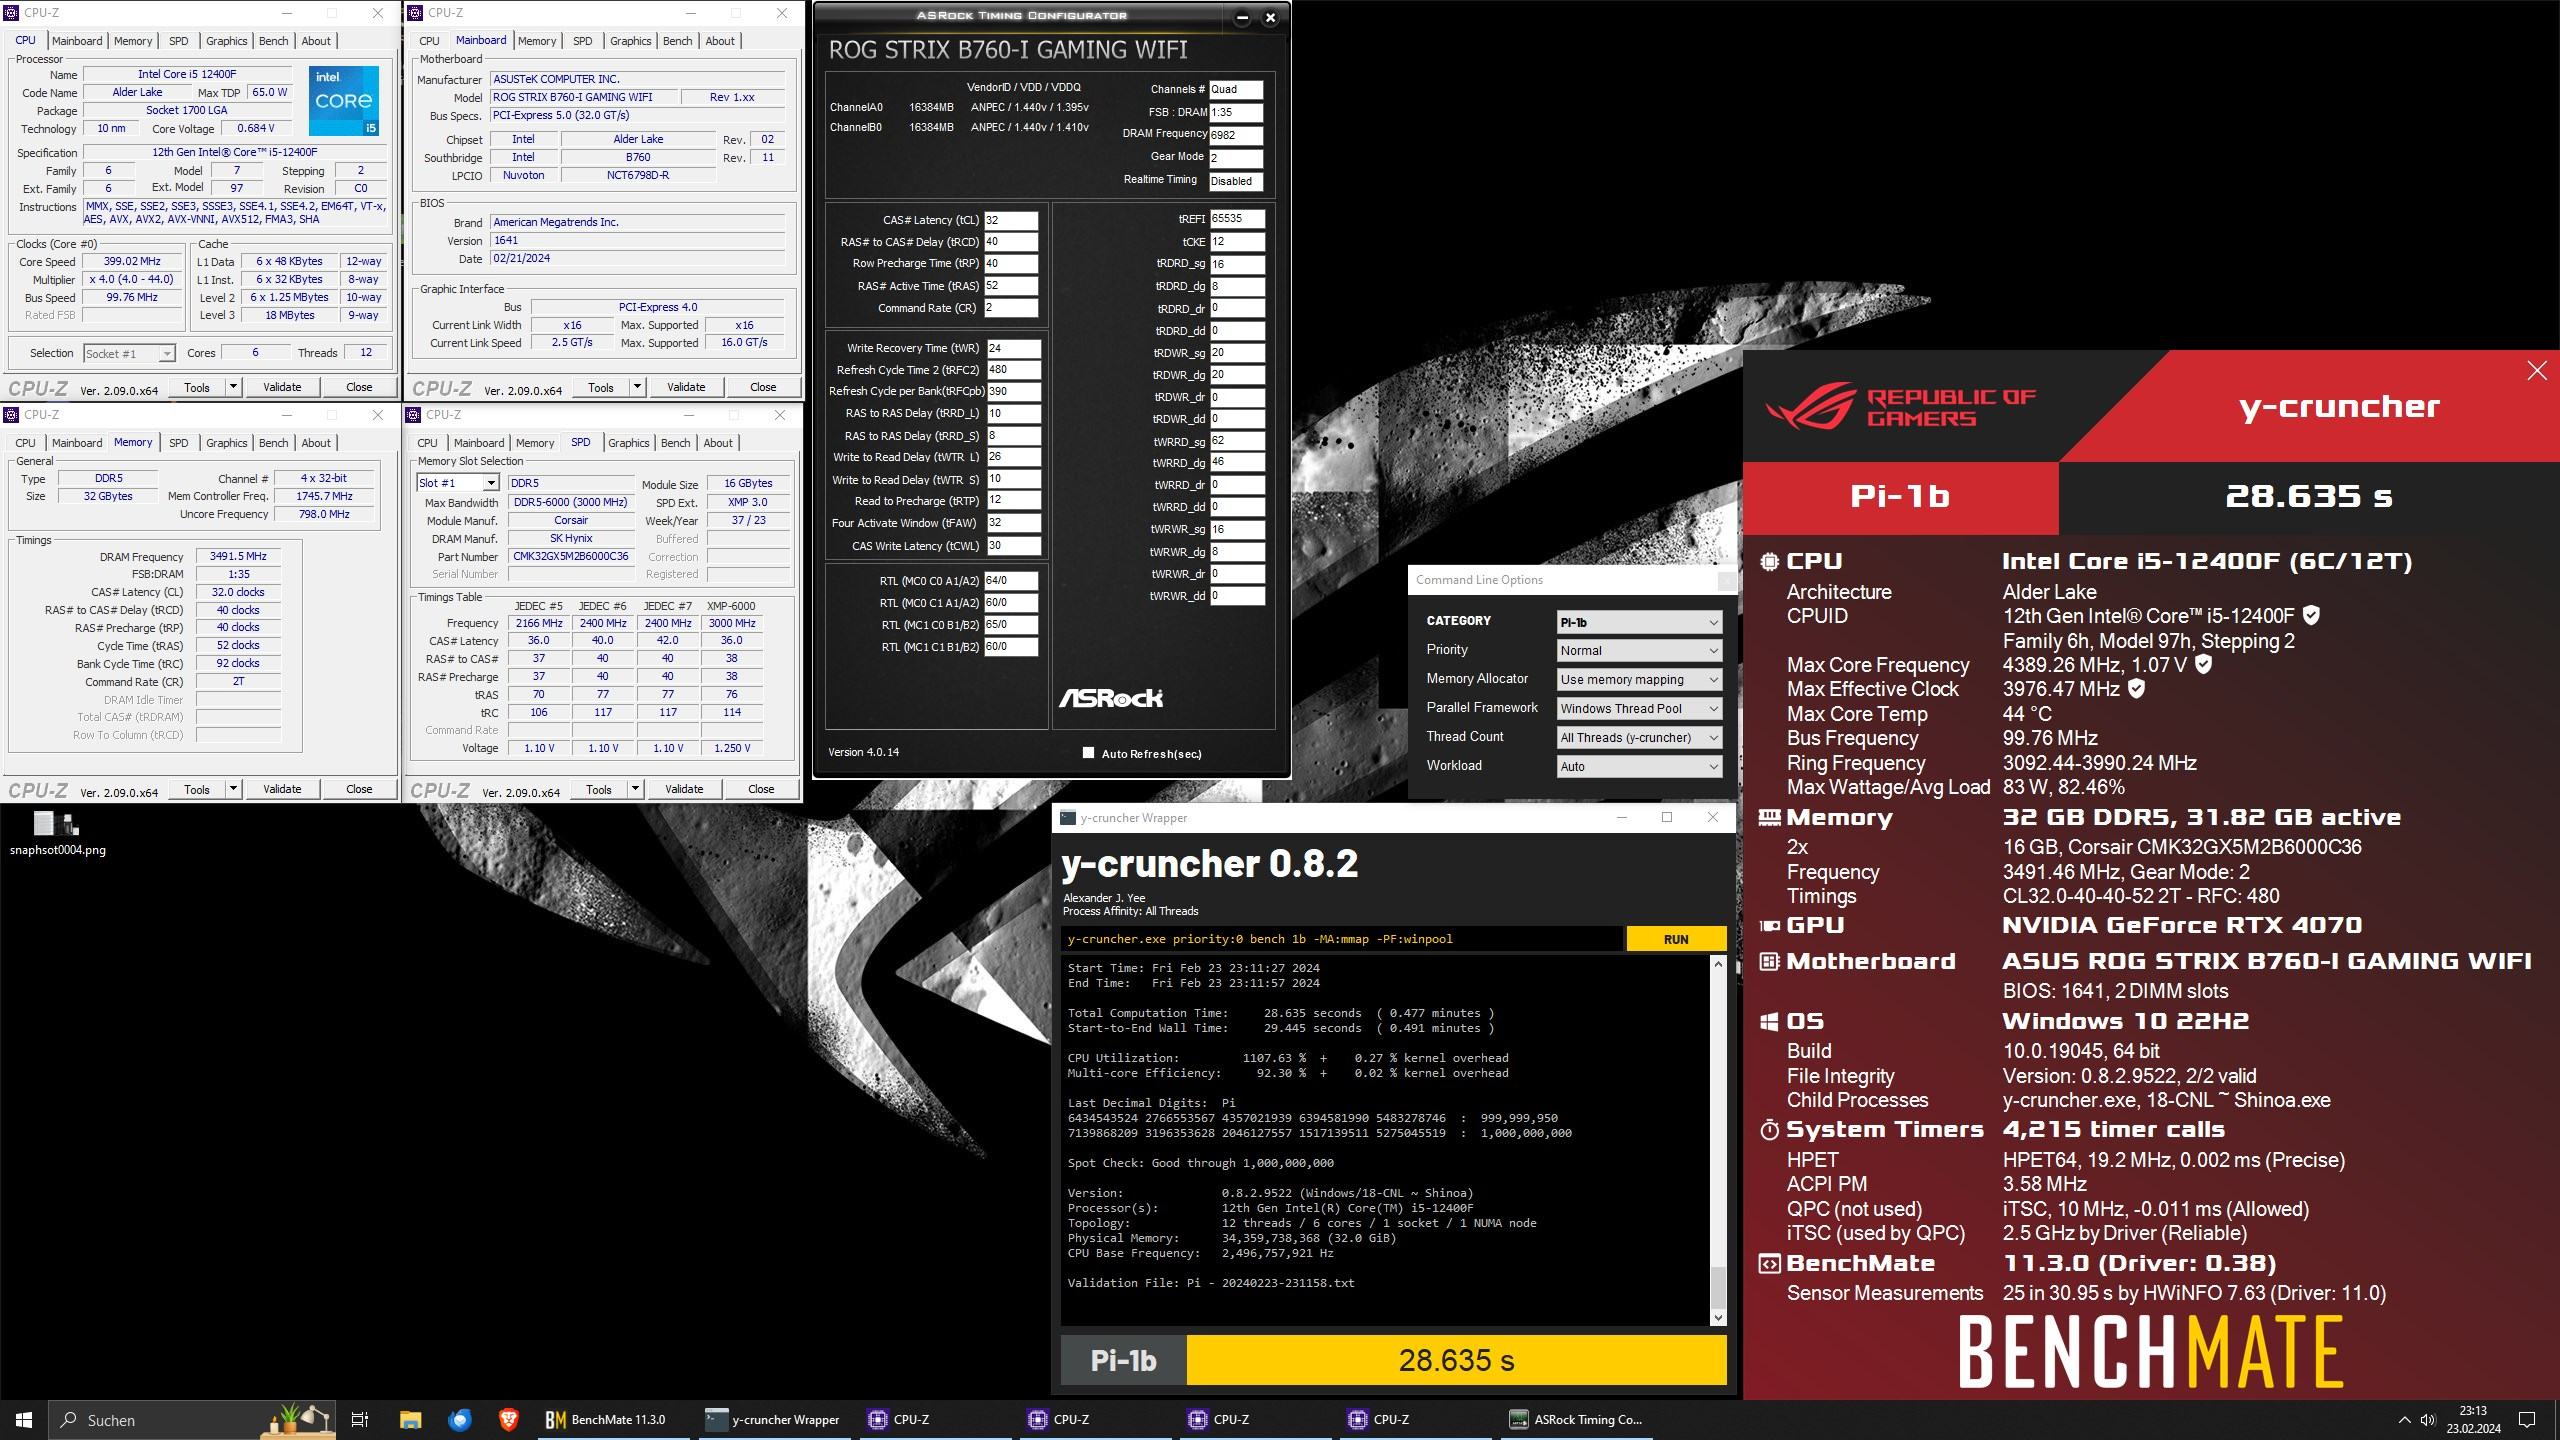The image size is (2560, 1440).
Task: Open the volume control in the tray
Action: coord(2428,1420)
